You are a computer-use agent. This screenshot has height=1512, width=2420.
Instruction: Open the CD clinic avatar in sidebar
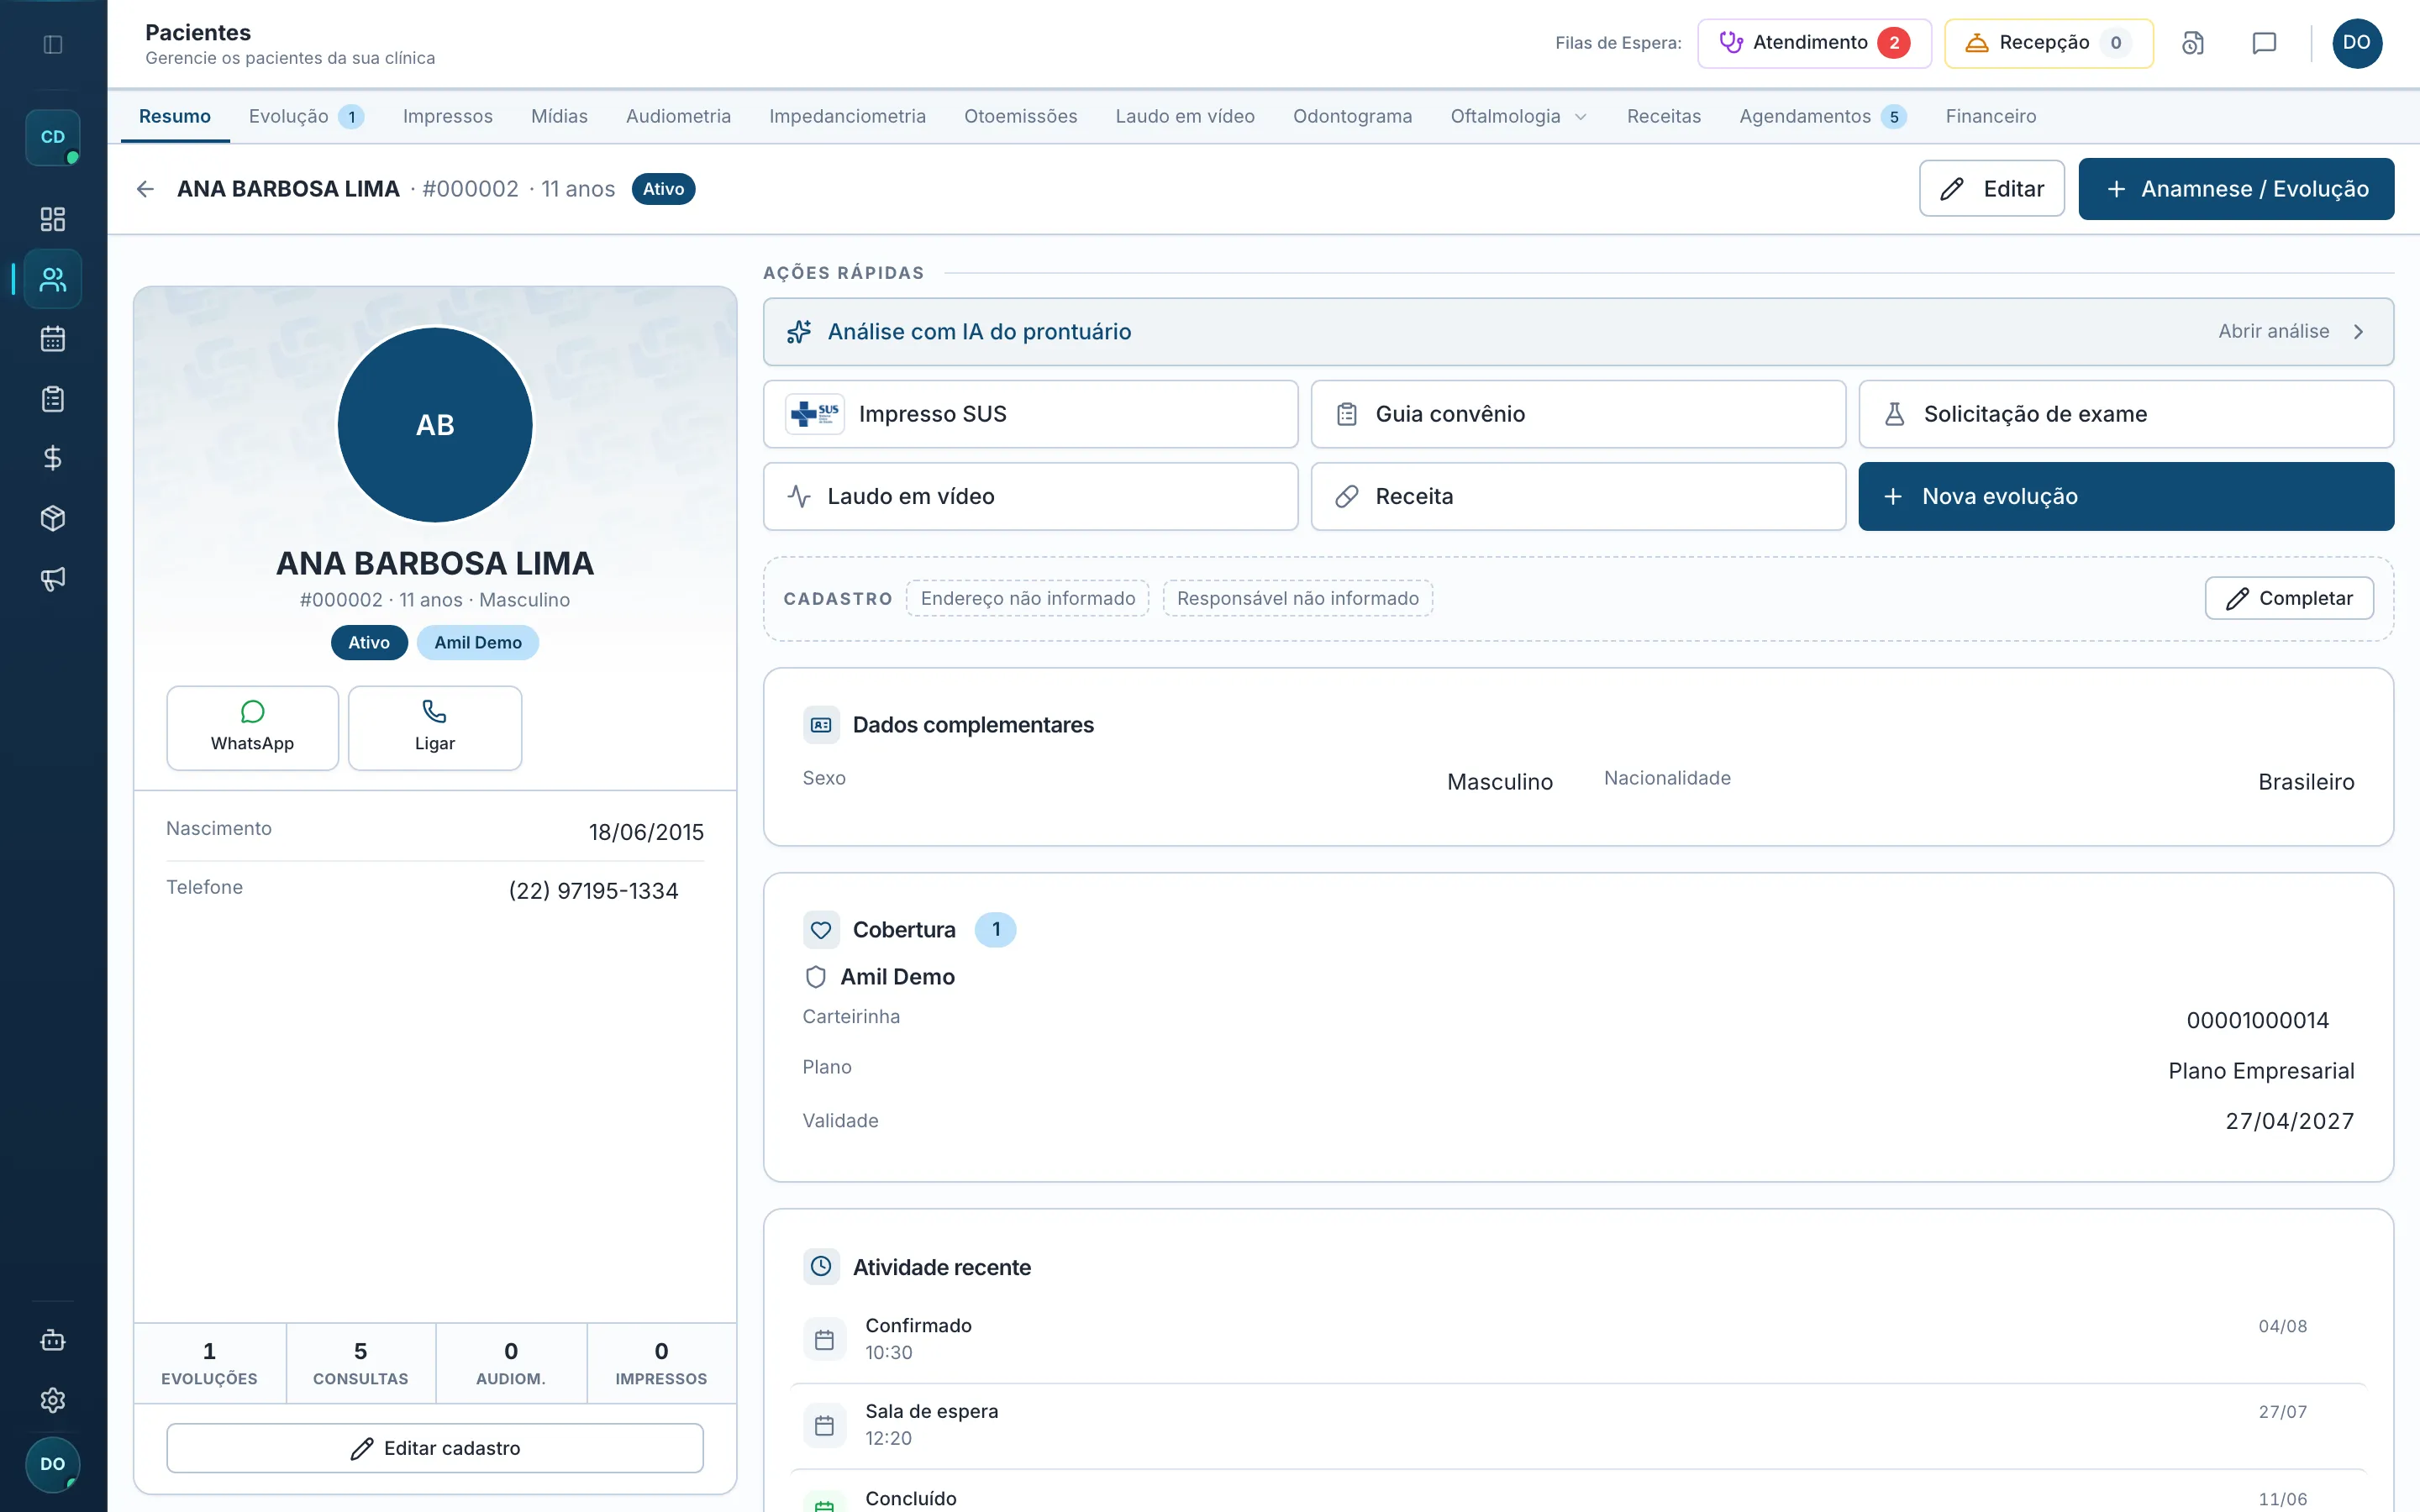[x=53, y=137]
